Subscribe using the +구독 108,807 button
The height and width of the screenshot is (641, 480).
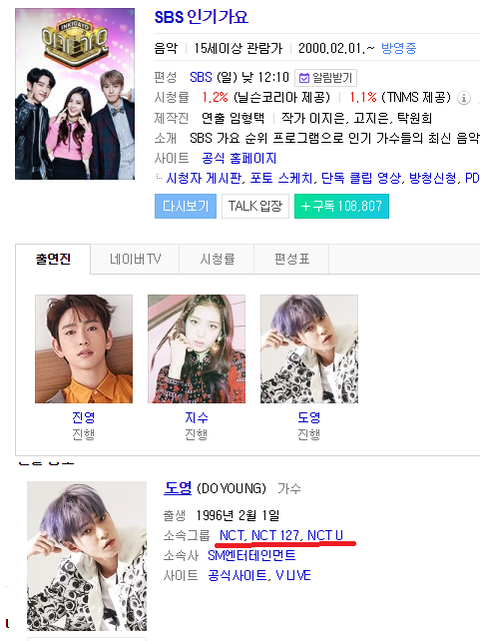click(x=341, y=206)
